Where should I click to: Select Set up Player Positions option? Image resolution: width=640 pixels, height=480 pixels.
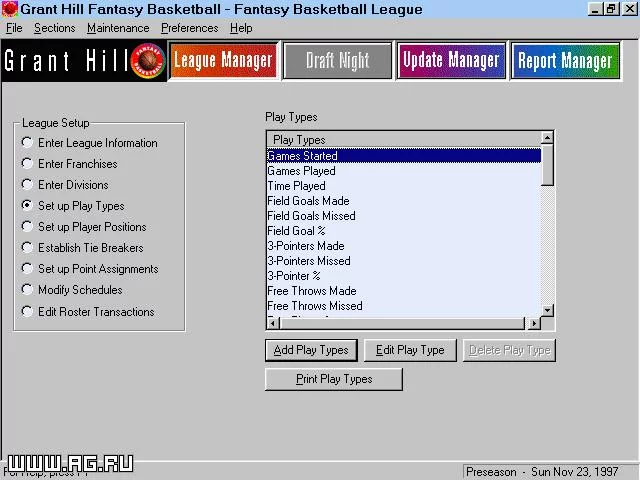[84, 227]
